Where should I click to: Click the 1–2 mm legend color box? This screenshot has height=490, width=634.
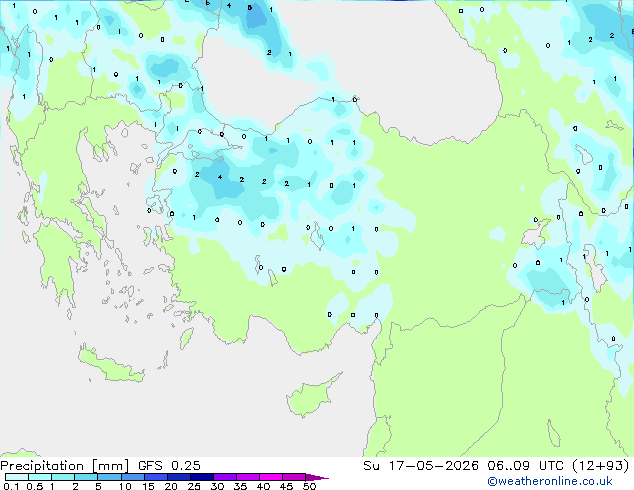click(63, 477)
